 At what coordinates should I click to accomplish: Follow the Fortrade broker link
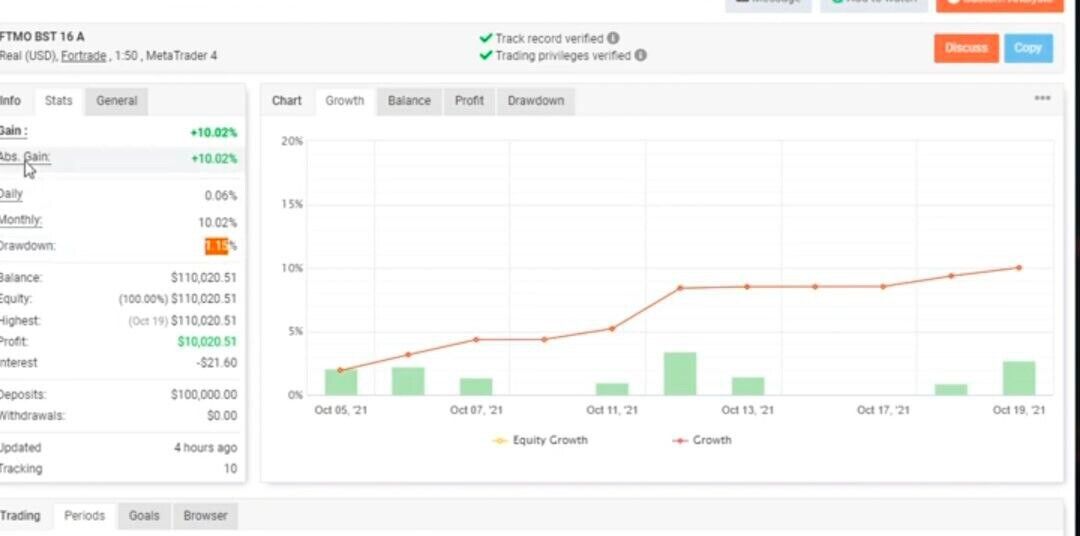(83, 56)
